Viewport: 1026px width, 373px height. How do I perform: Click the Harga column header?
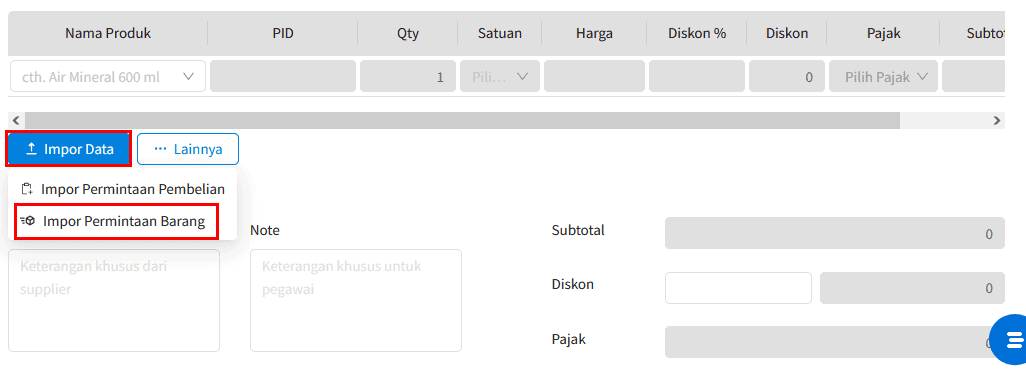pos(594,33)
